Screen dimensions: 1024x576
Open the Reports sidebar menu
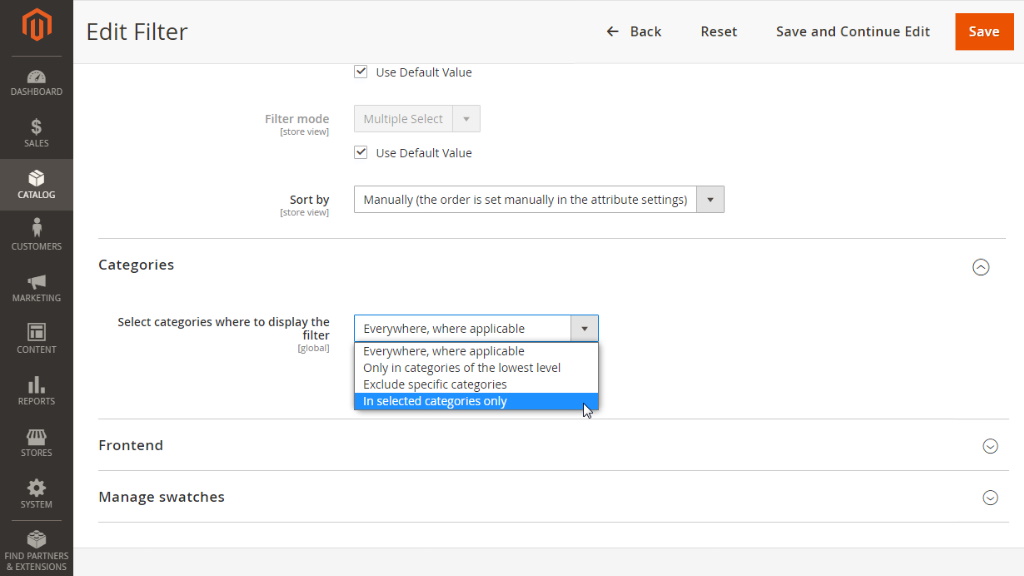pyautogui.click(x=37, y=391)
